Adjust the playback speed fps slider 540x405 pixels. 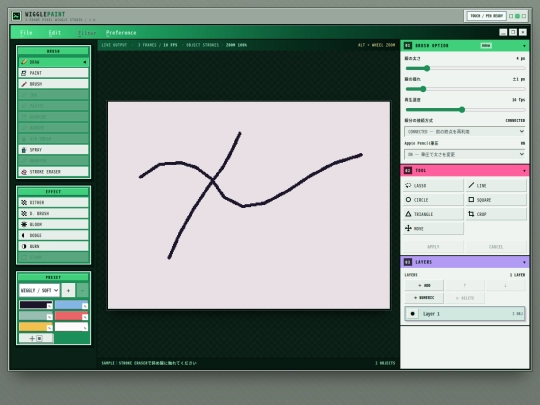pos(466,110)
